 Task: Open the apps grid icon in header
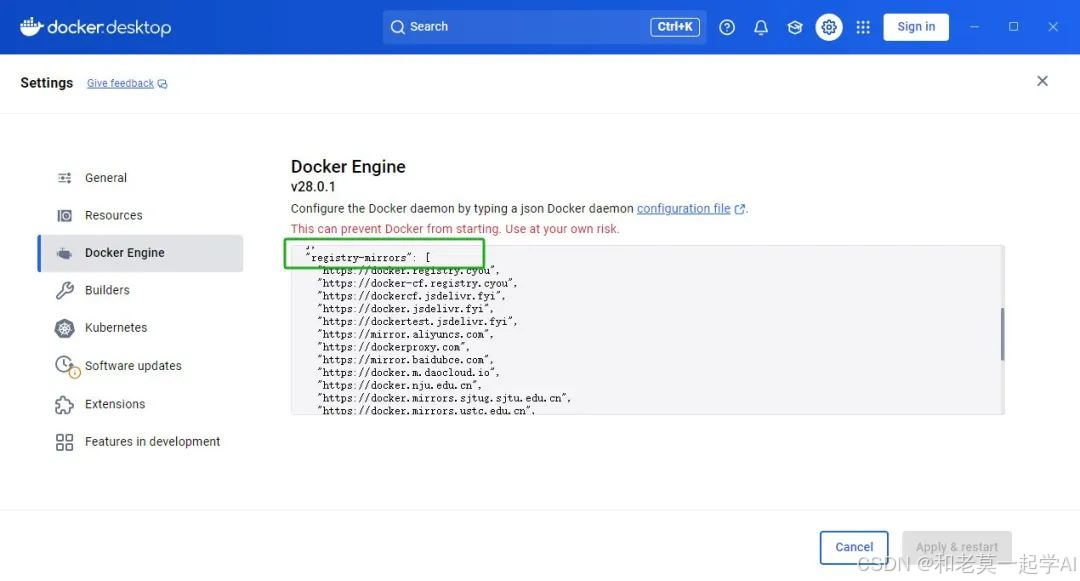[862, 27]
